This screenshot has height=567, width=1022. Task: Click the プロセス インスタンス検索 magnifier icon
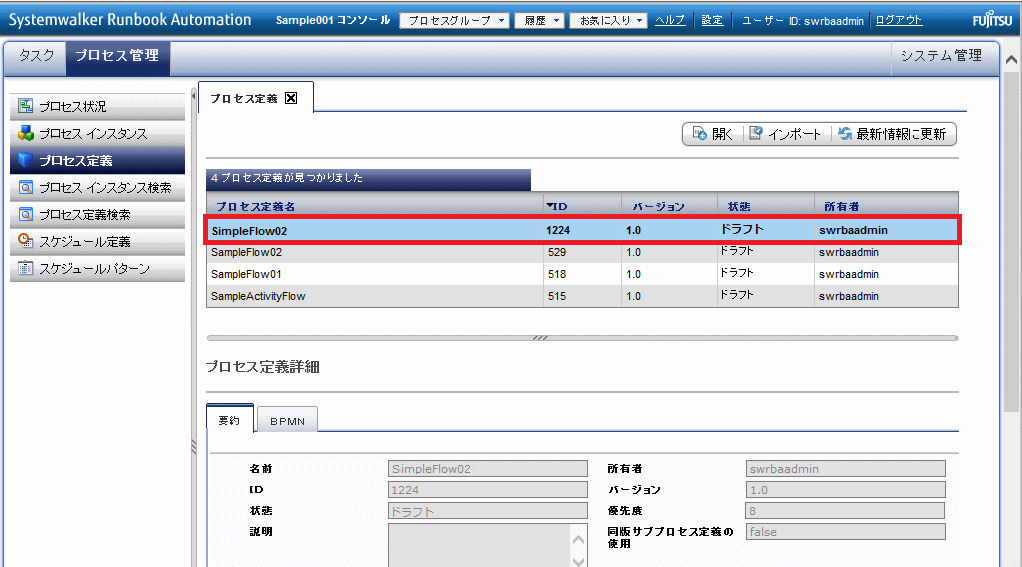25,188
